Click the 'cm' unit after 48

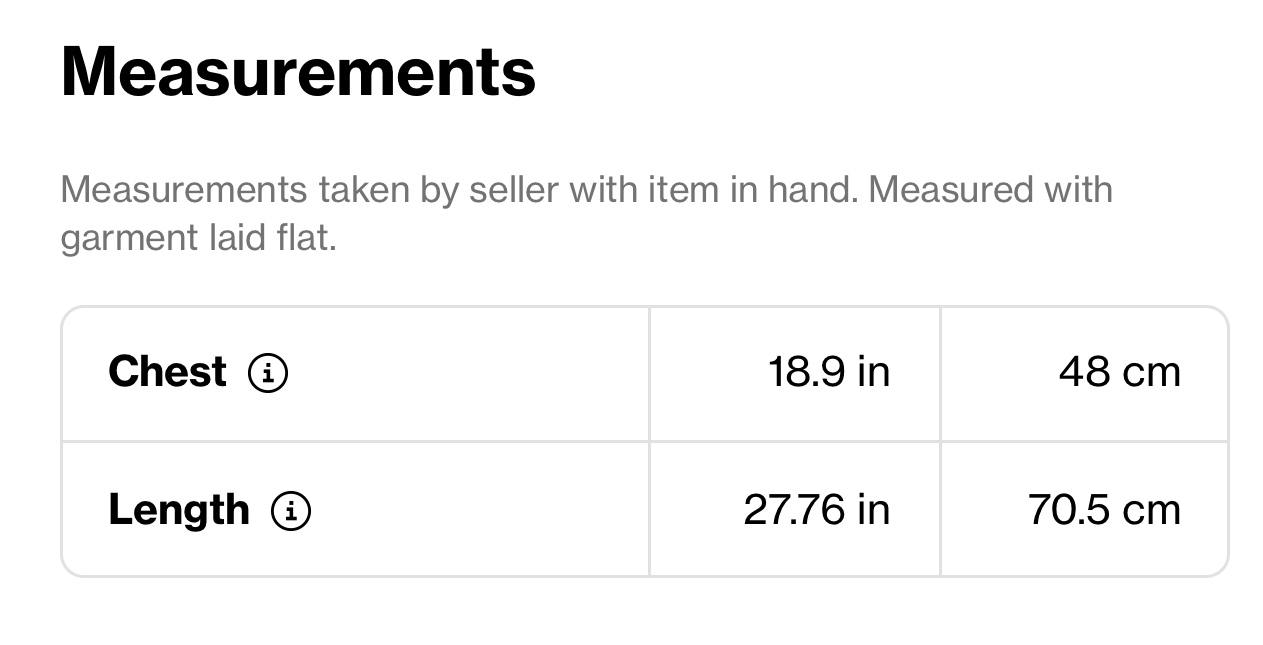tap(1152, 374)
